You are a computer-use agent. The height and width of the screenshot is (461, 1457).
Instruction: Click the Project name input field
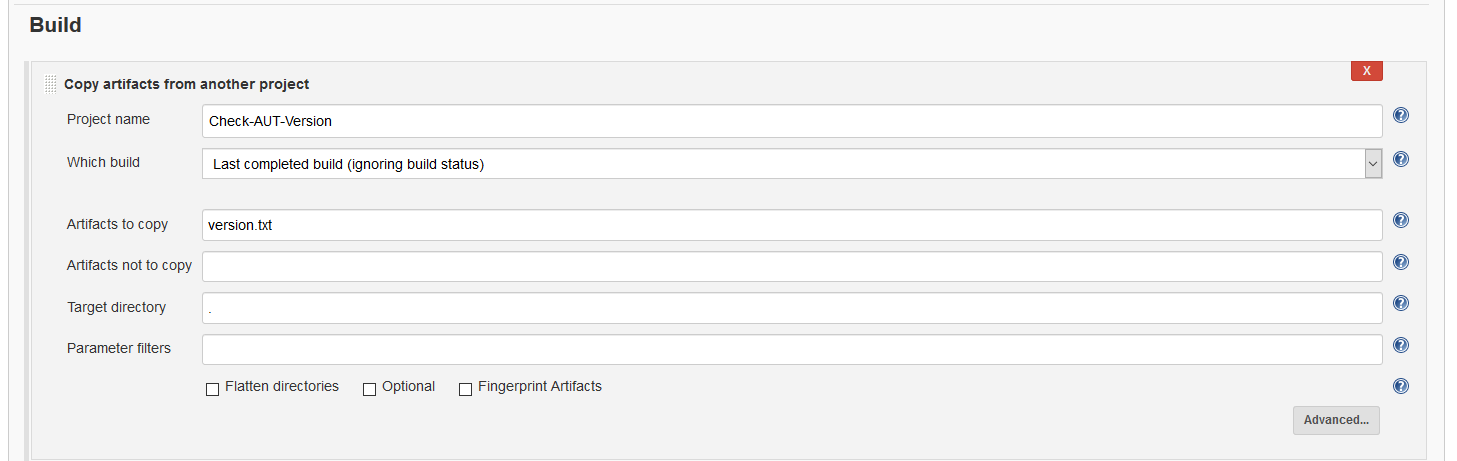point(792,121)
